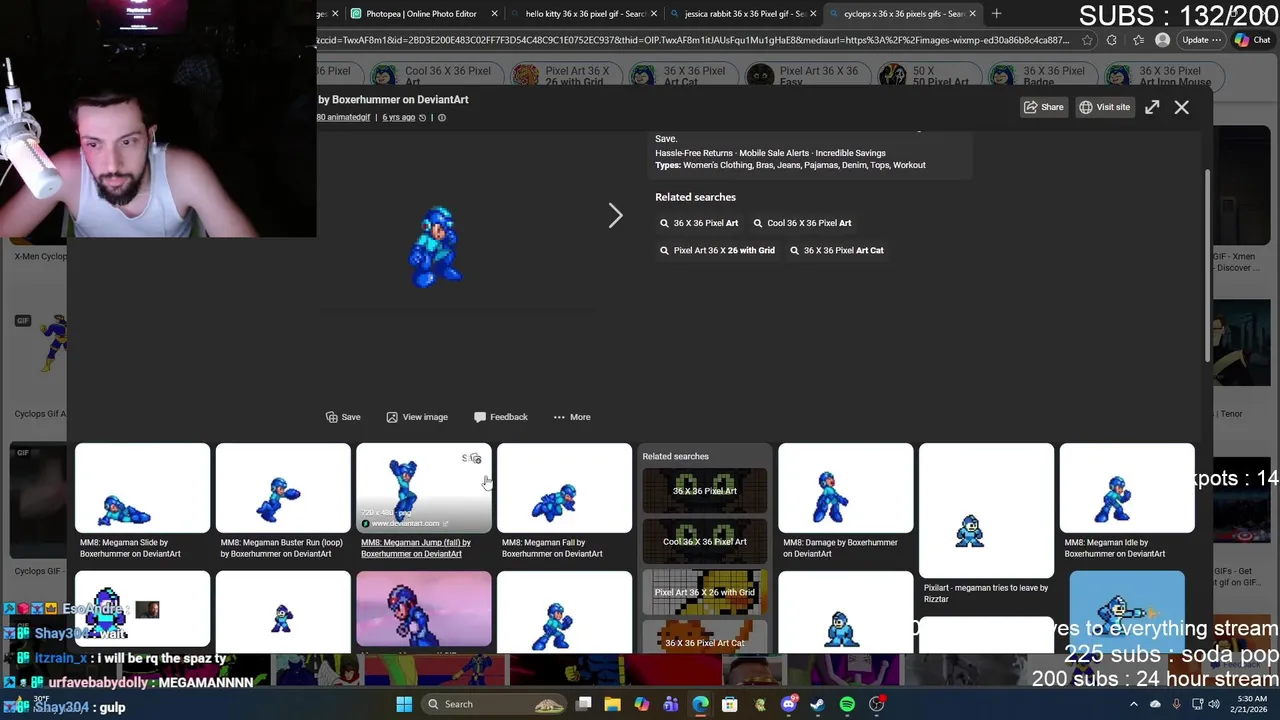
Task: Open a new browser tab
Action: 996,14
